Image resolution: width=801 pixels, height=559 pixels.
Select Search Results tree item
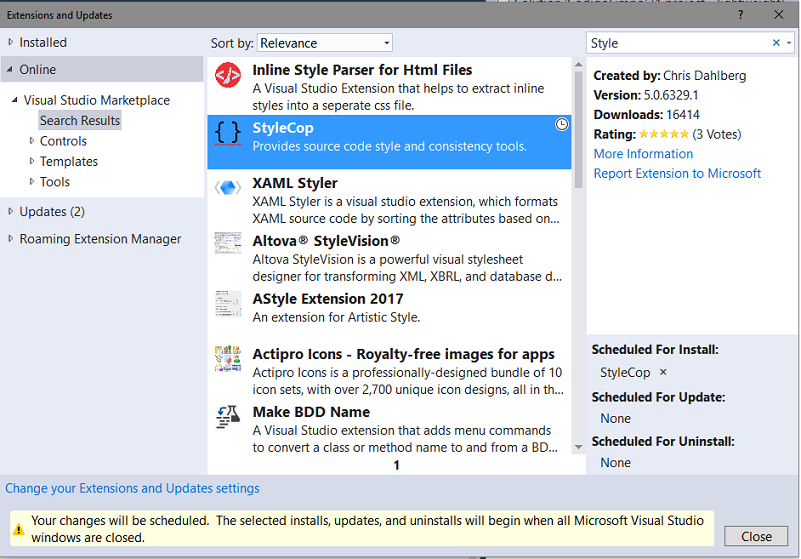(x=80, y=121)
